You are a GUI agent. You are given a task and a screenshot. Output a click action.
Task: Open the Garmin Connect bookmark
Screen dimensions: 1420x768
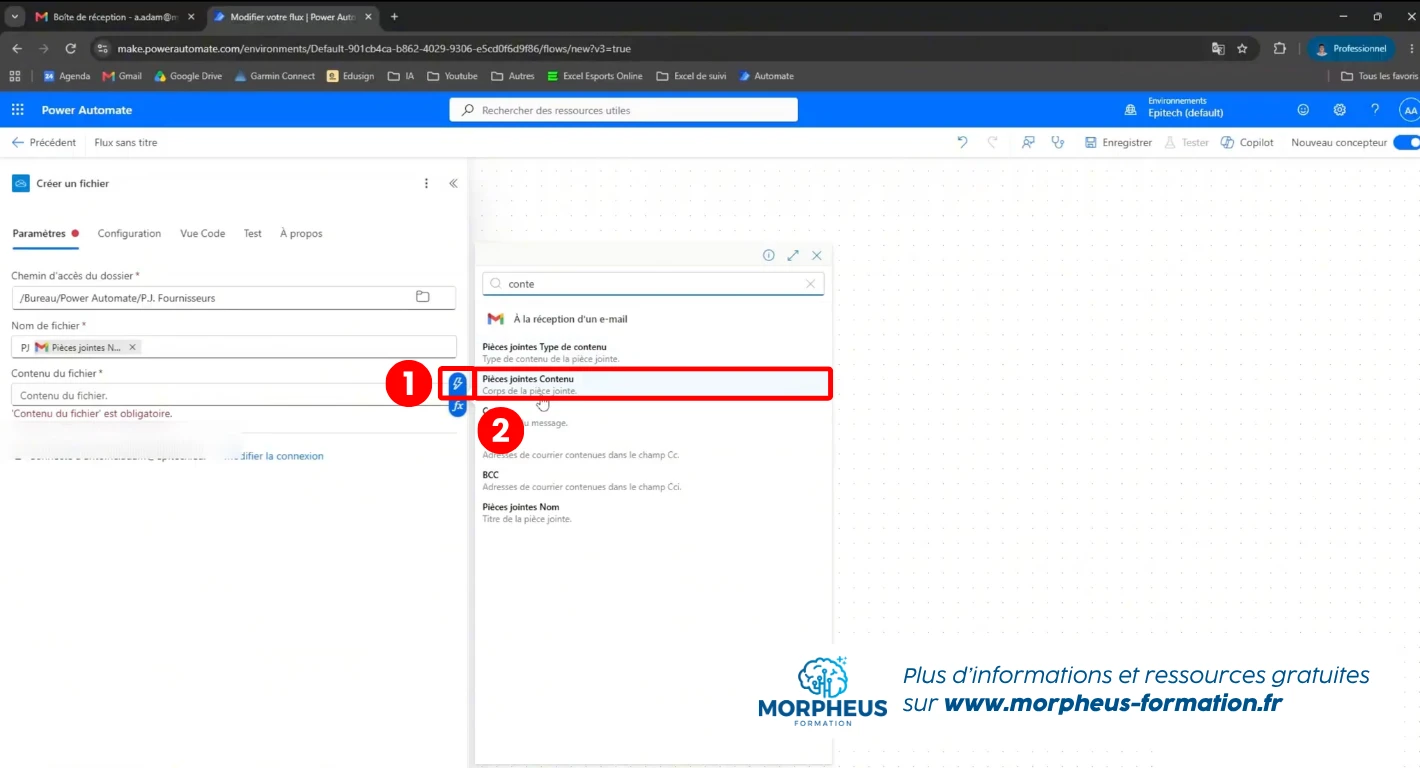click(275, 76)
